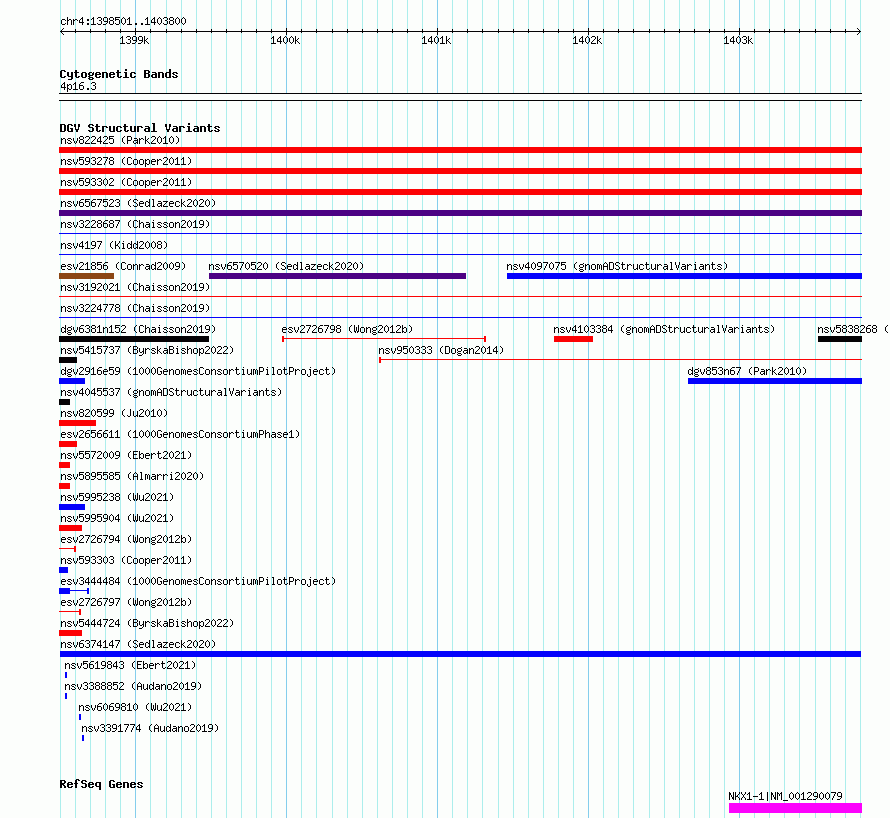Click nsv3391774 (Audano2019) label
The image size is (890, 818).
(x=150, y=728)
